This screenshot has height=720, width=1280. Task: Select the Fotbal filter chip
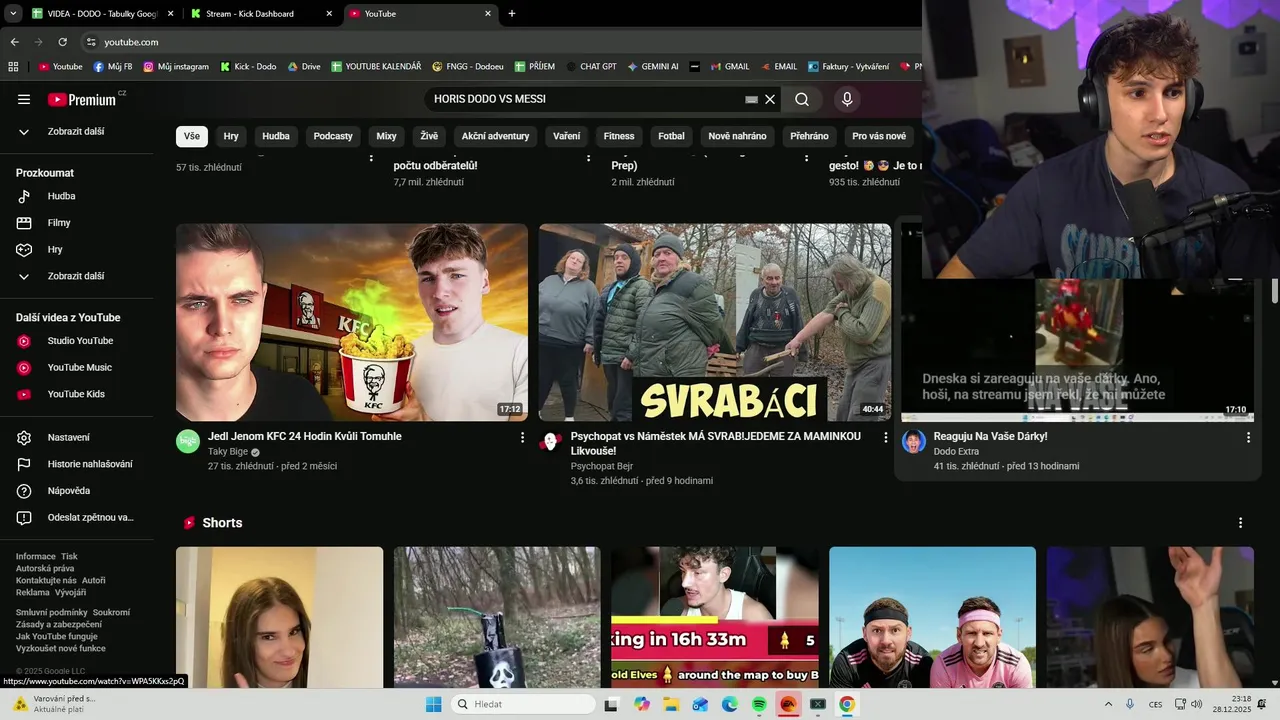coord(671,136)
